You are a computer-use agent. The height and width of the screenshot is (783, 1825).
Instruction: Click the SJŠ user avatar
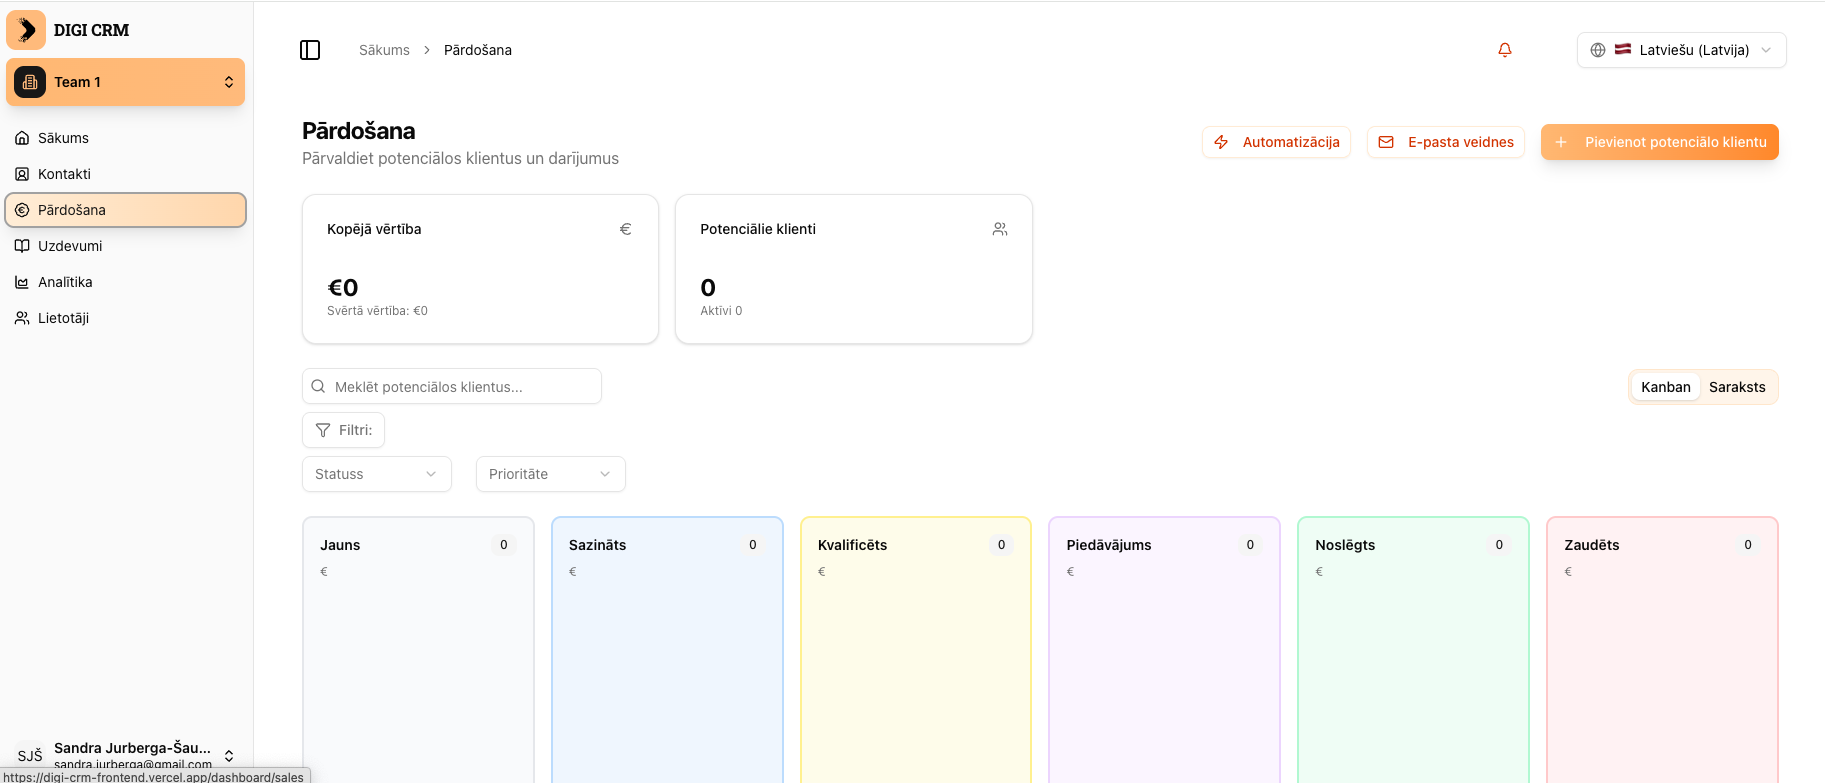coord(30,755)
